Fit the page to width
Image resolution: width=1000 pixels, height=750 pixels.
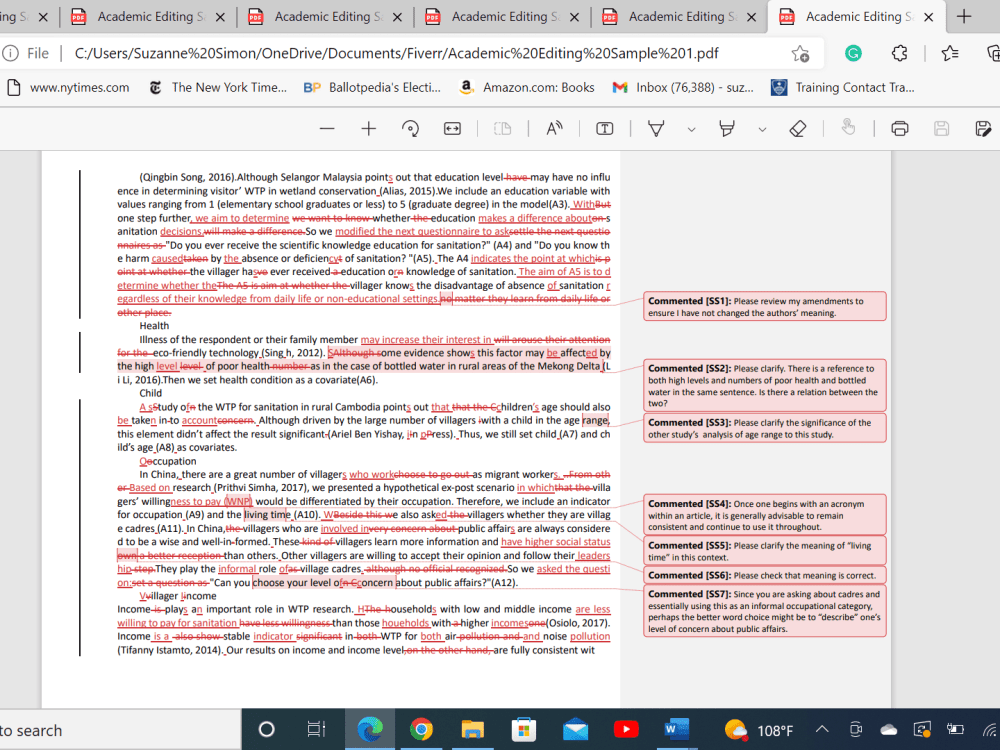point(452,128)
